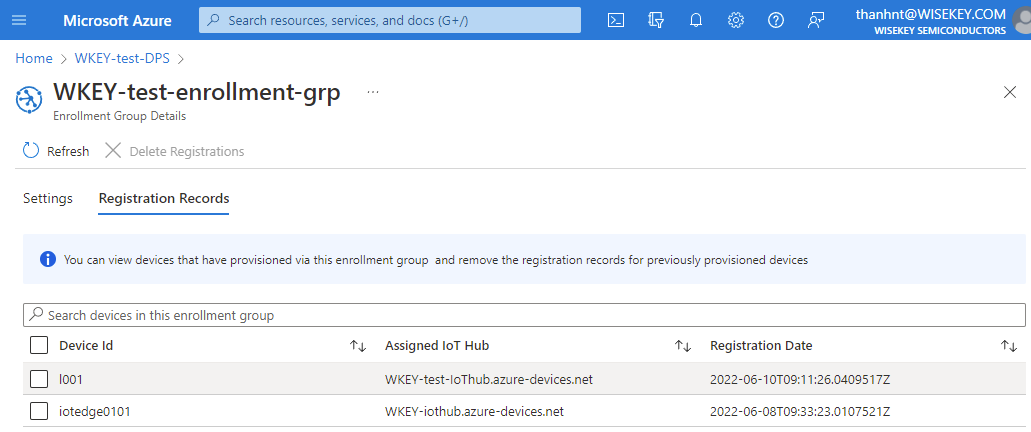Select the iotedge0101 row checkbox
Image resolution: width=1031 pixels, height=432 pixels.
(39, 411)
